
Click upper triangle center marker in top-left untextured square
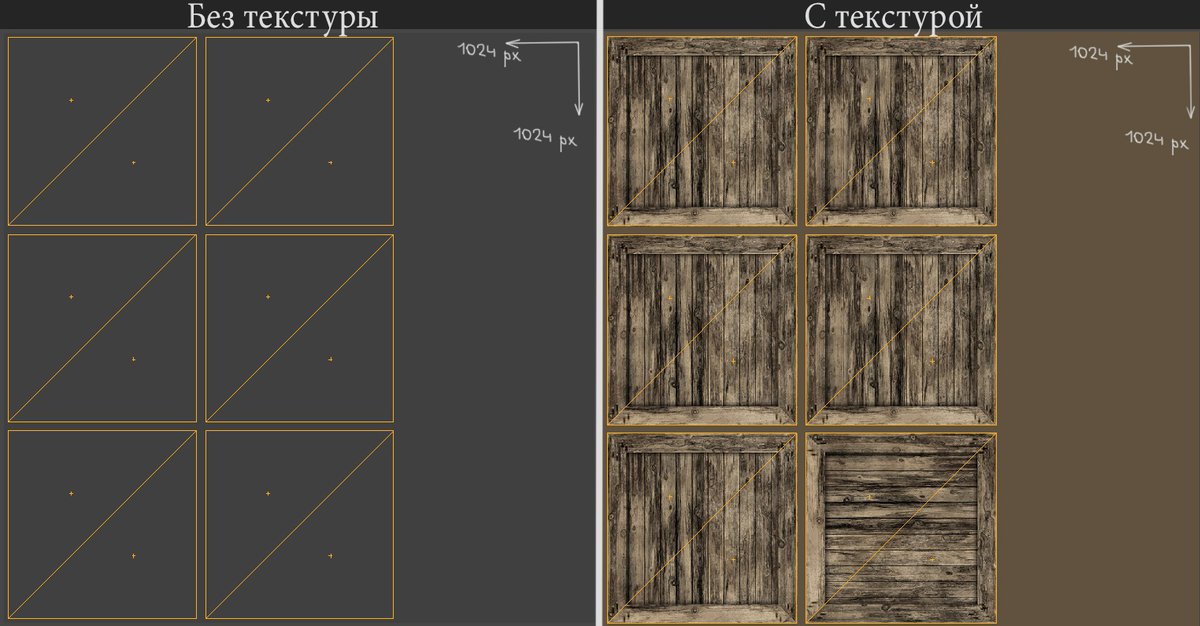[71, 100]
